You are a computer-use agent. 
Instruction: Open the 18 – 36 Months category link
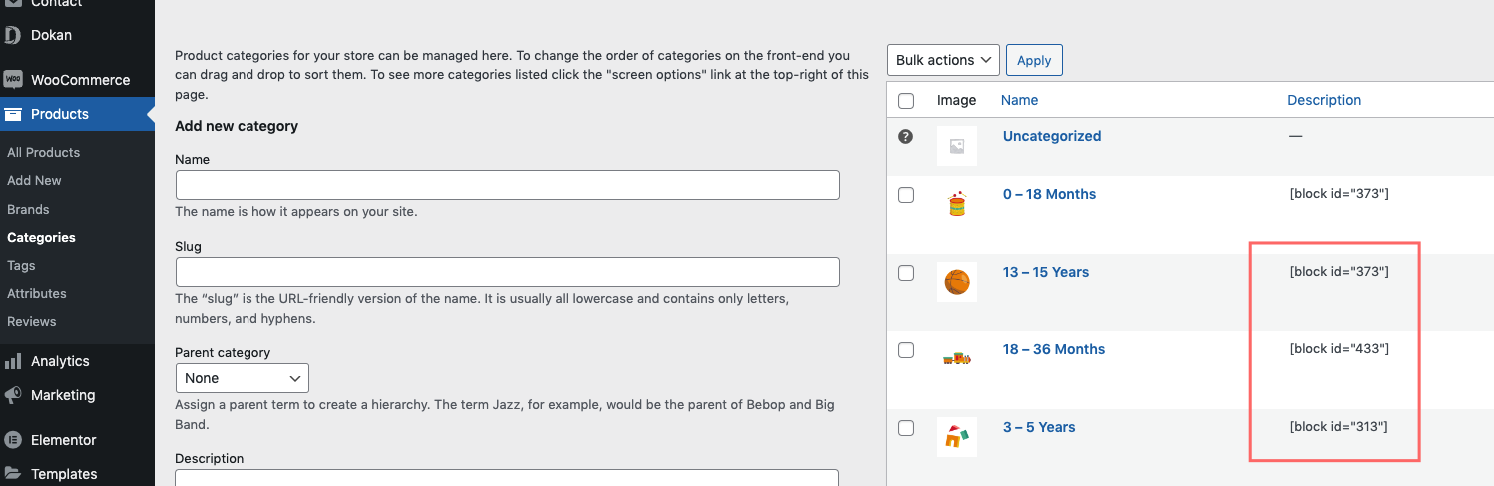(x=1054, y=349)
